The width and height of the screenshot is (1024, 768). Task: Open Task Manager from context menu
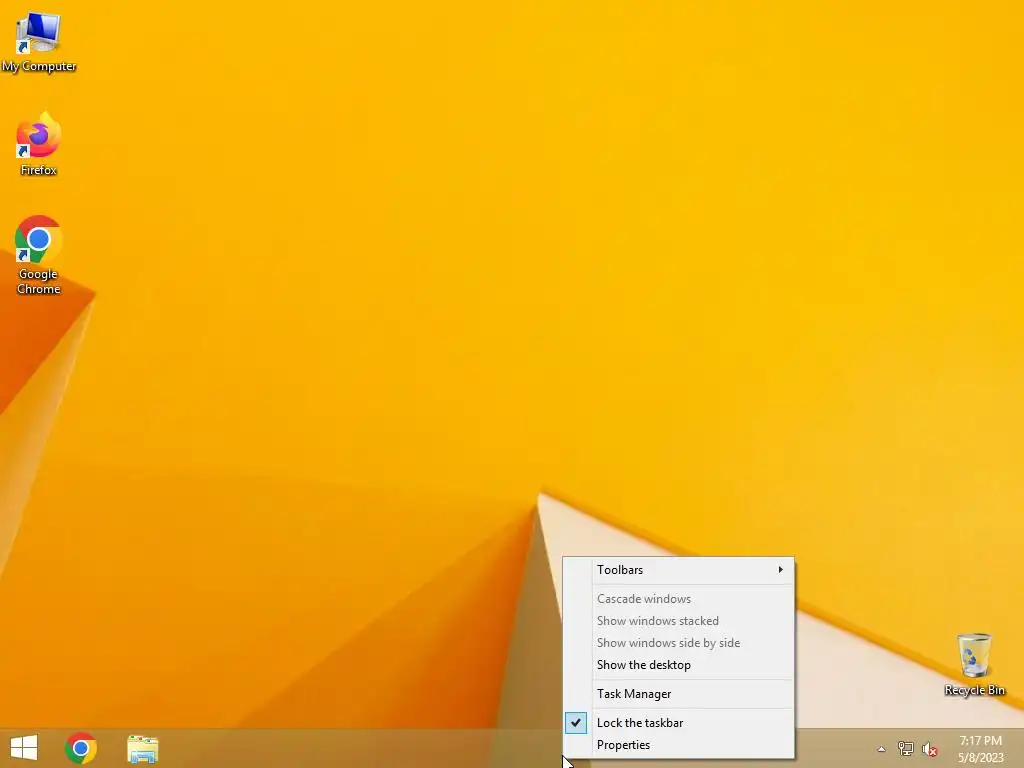pos(679,694)
